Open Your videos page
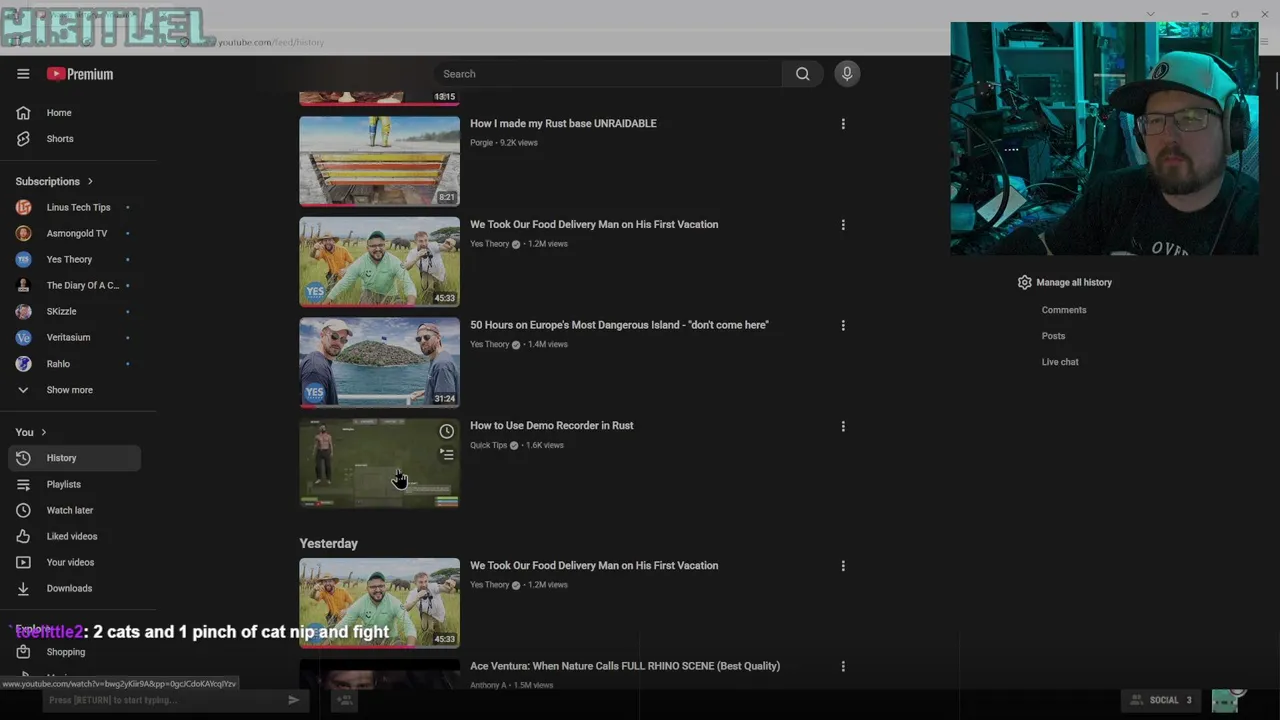 [75, 562]
